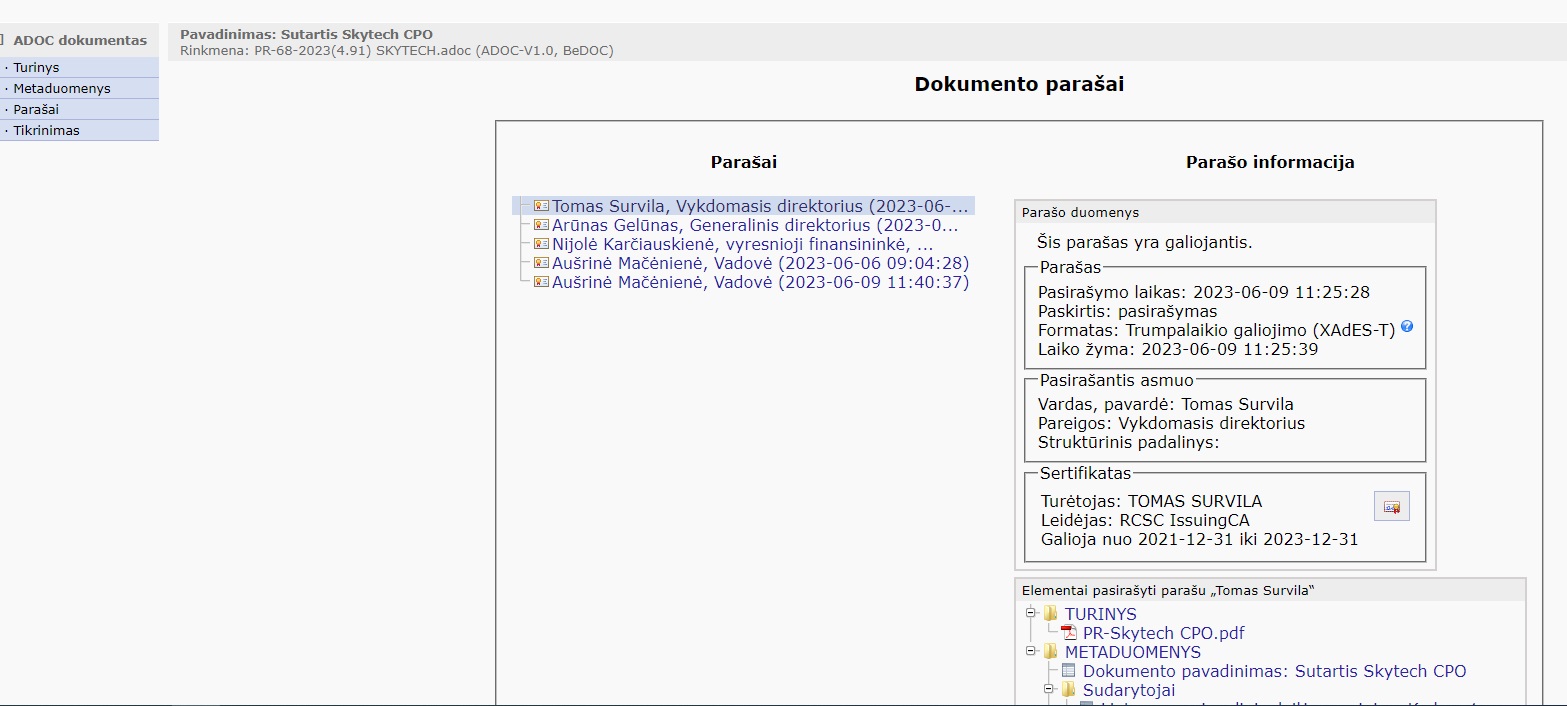Viewport: 1567px width, 706px height.
Task: Click the Sudarytojai folder icon
Action: [x=1068, y=690]
